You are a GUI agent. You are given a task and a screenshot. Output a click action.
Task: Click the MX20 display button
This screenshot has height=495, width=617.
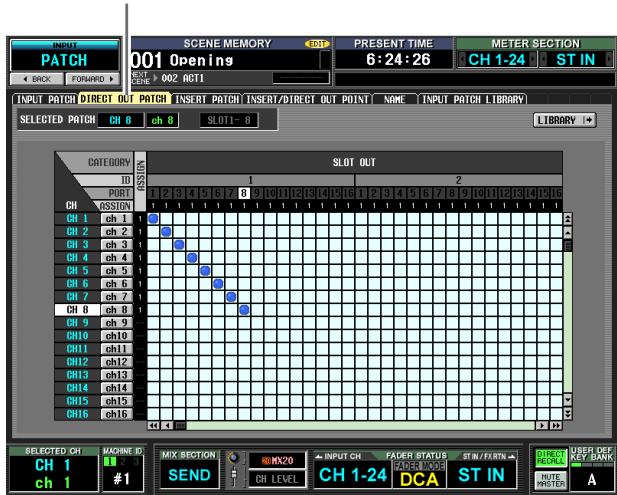(x=277, y=460)
